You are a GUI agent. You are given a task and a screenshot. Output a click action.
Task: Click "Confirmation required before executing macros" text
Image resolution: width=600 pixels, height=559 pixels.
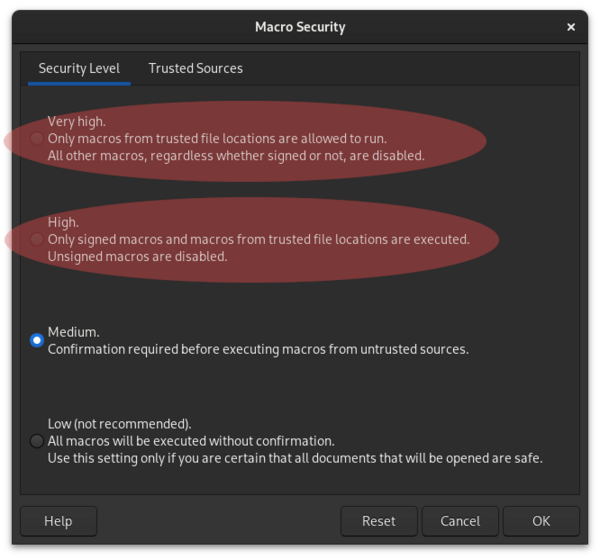tap(258, 350)
